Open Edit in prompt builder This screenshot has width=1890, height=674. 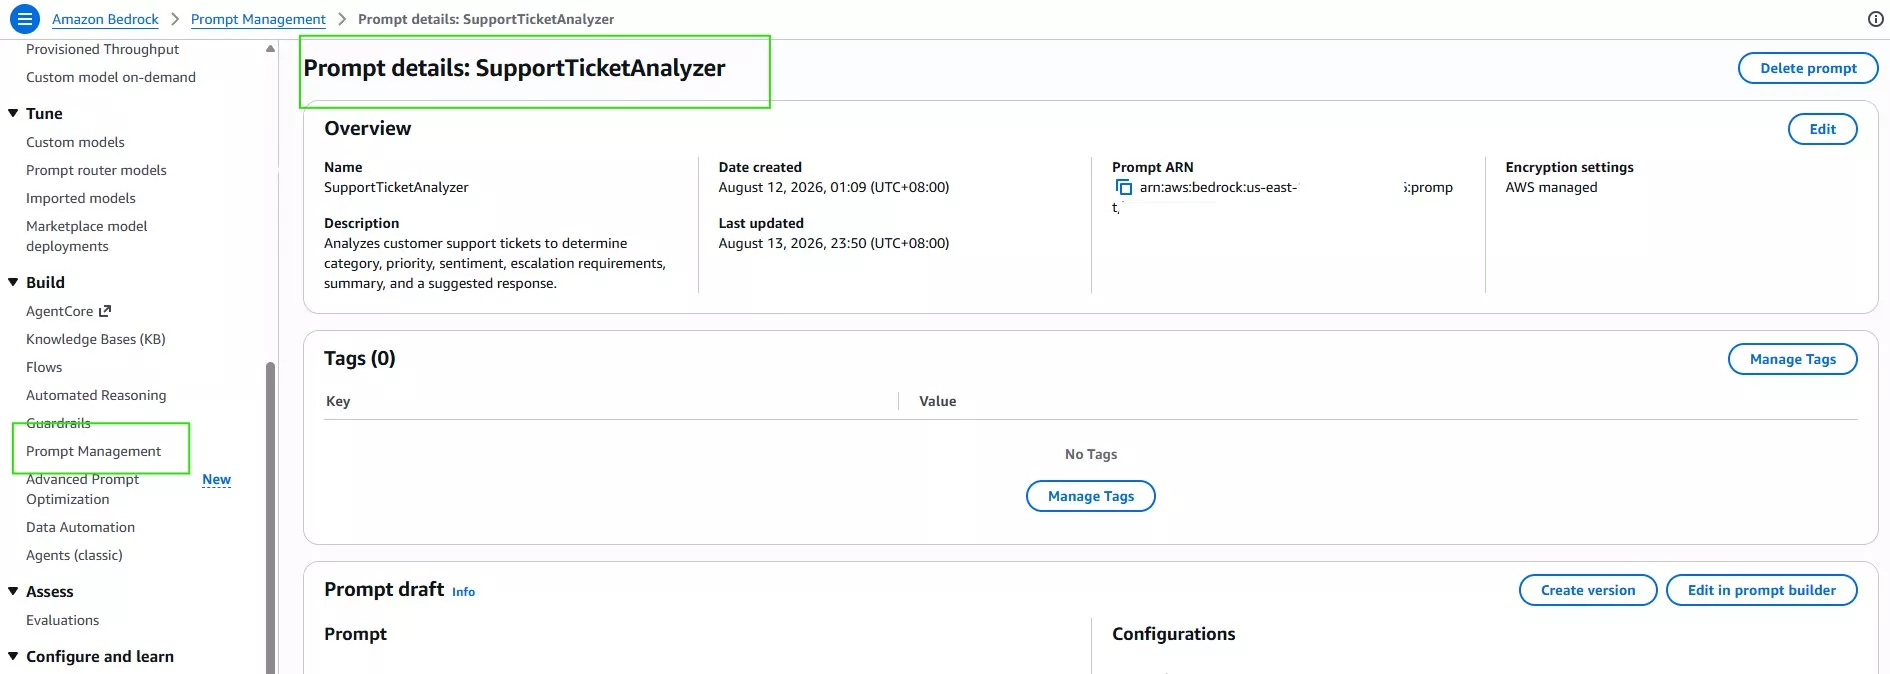click(x=1761, y=590)
